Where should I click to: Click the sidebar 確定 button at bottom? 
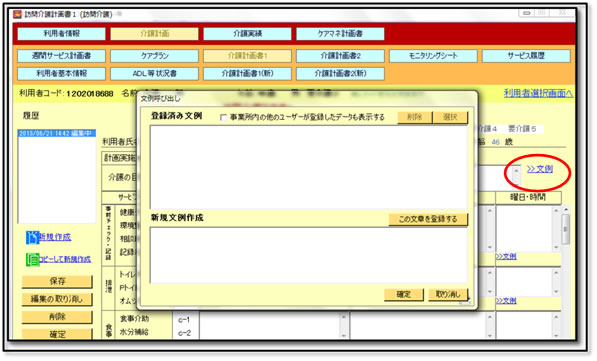point(57,334)
